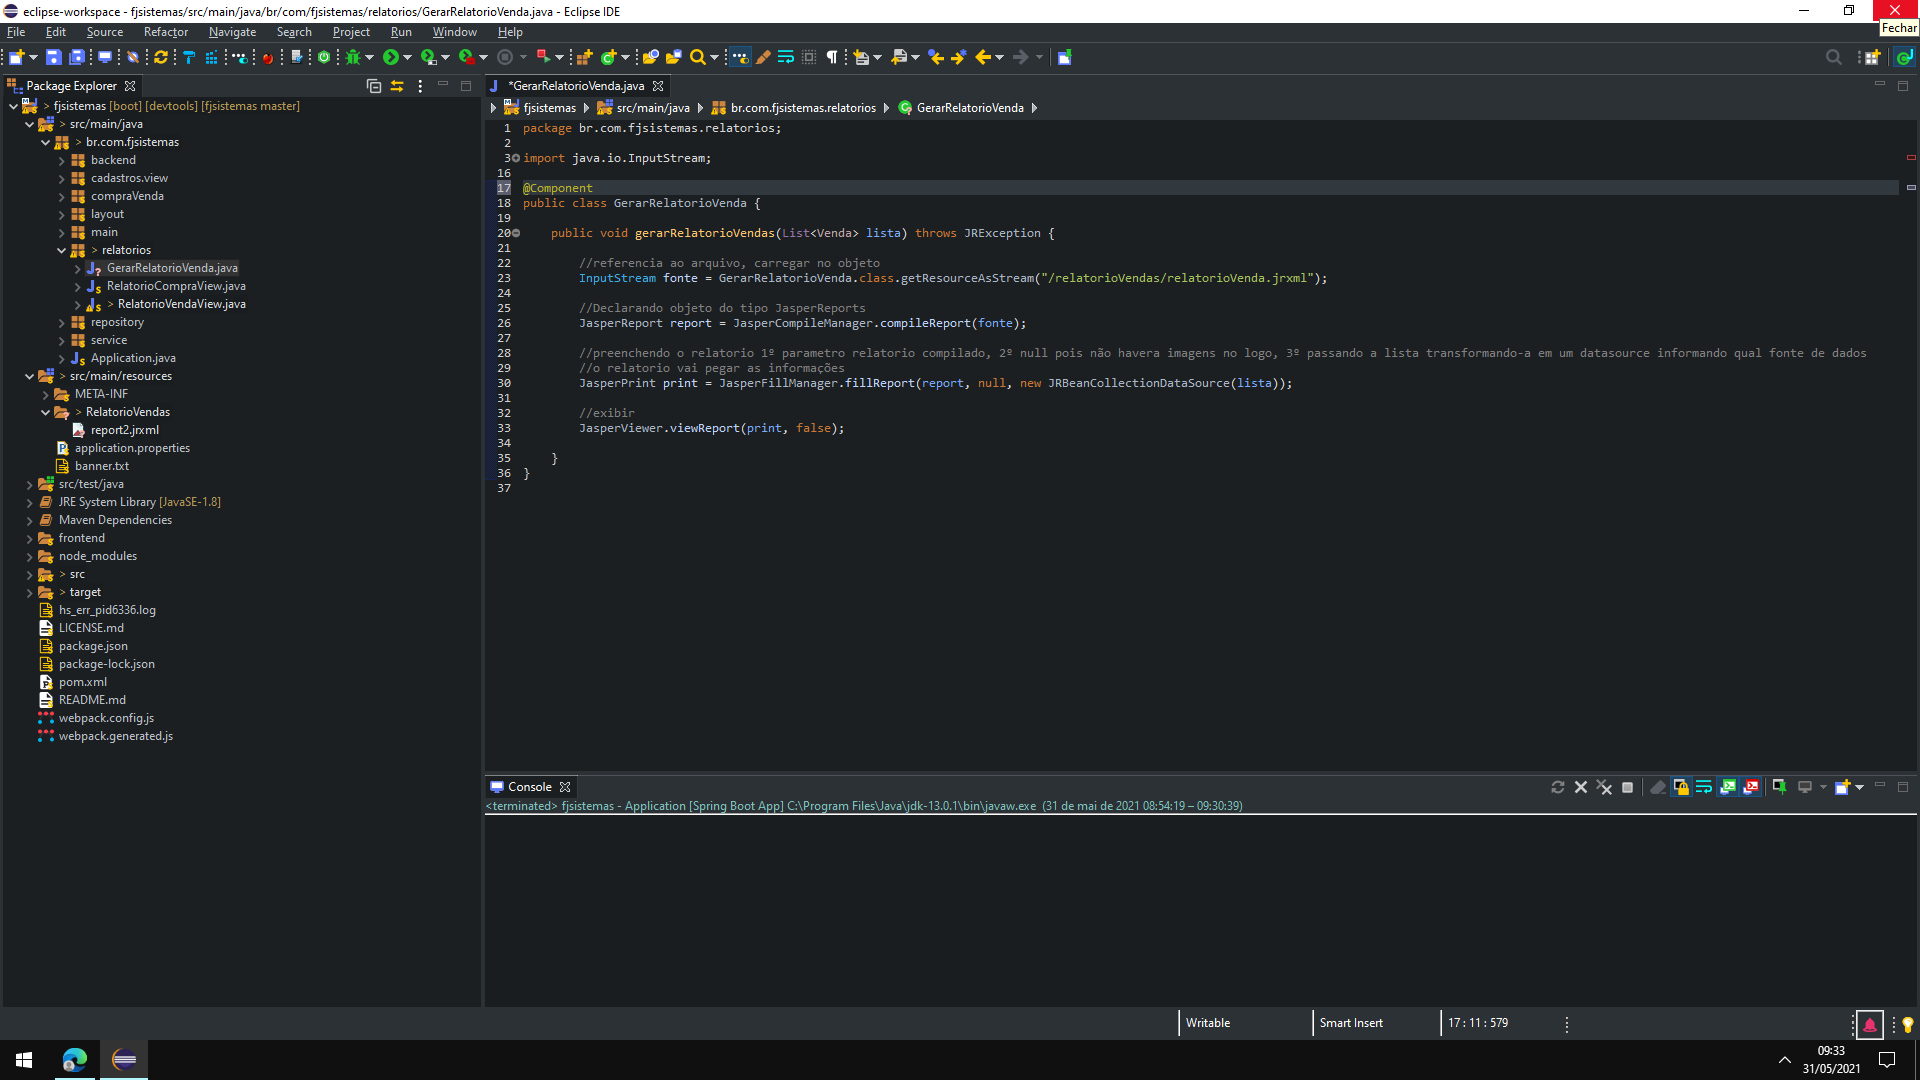Open the Run button dropdown arrow
Image resolution: width=1920 pixels, height=1080 pixels.
click(407, 58)
